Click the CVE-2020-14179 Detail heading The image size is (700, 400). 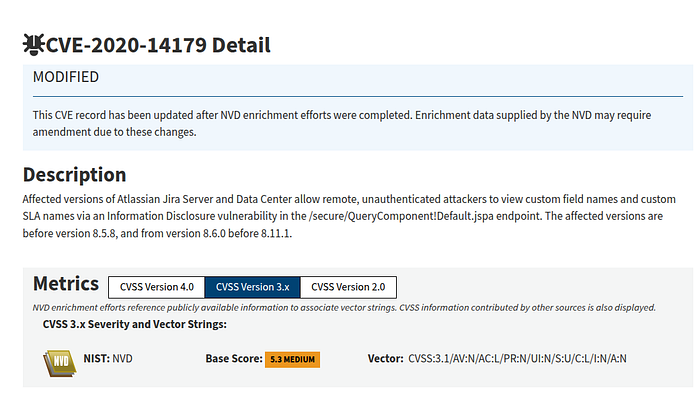(x=158, y=45)
